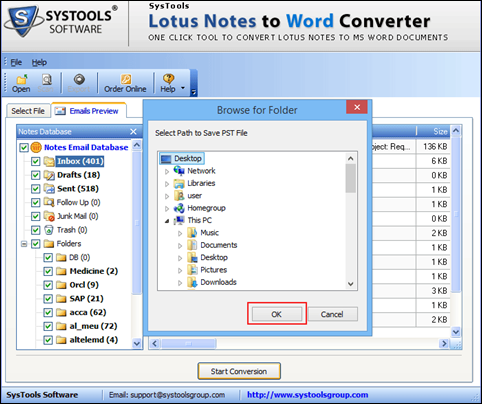Image resolution: width=482 pixels, height=404 pixels.
Task: Uncheck the Drafts (18) checkbox
Action: (35, 175)
